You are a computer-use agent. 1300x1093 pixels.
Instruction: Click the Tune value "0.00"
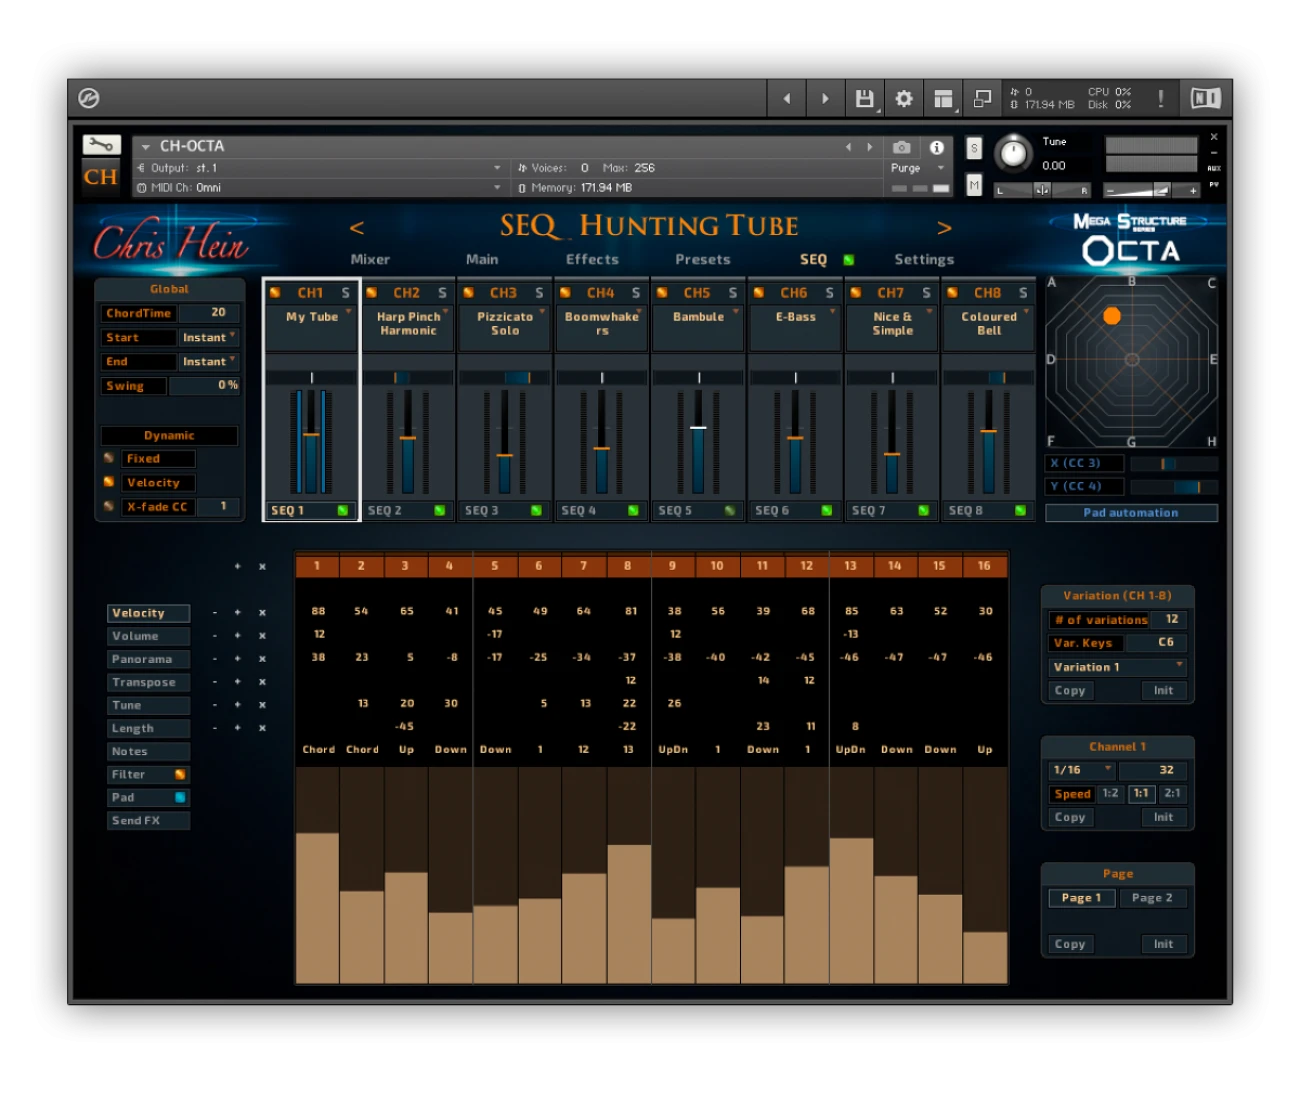click(1053, 166)
